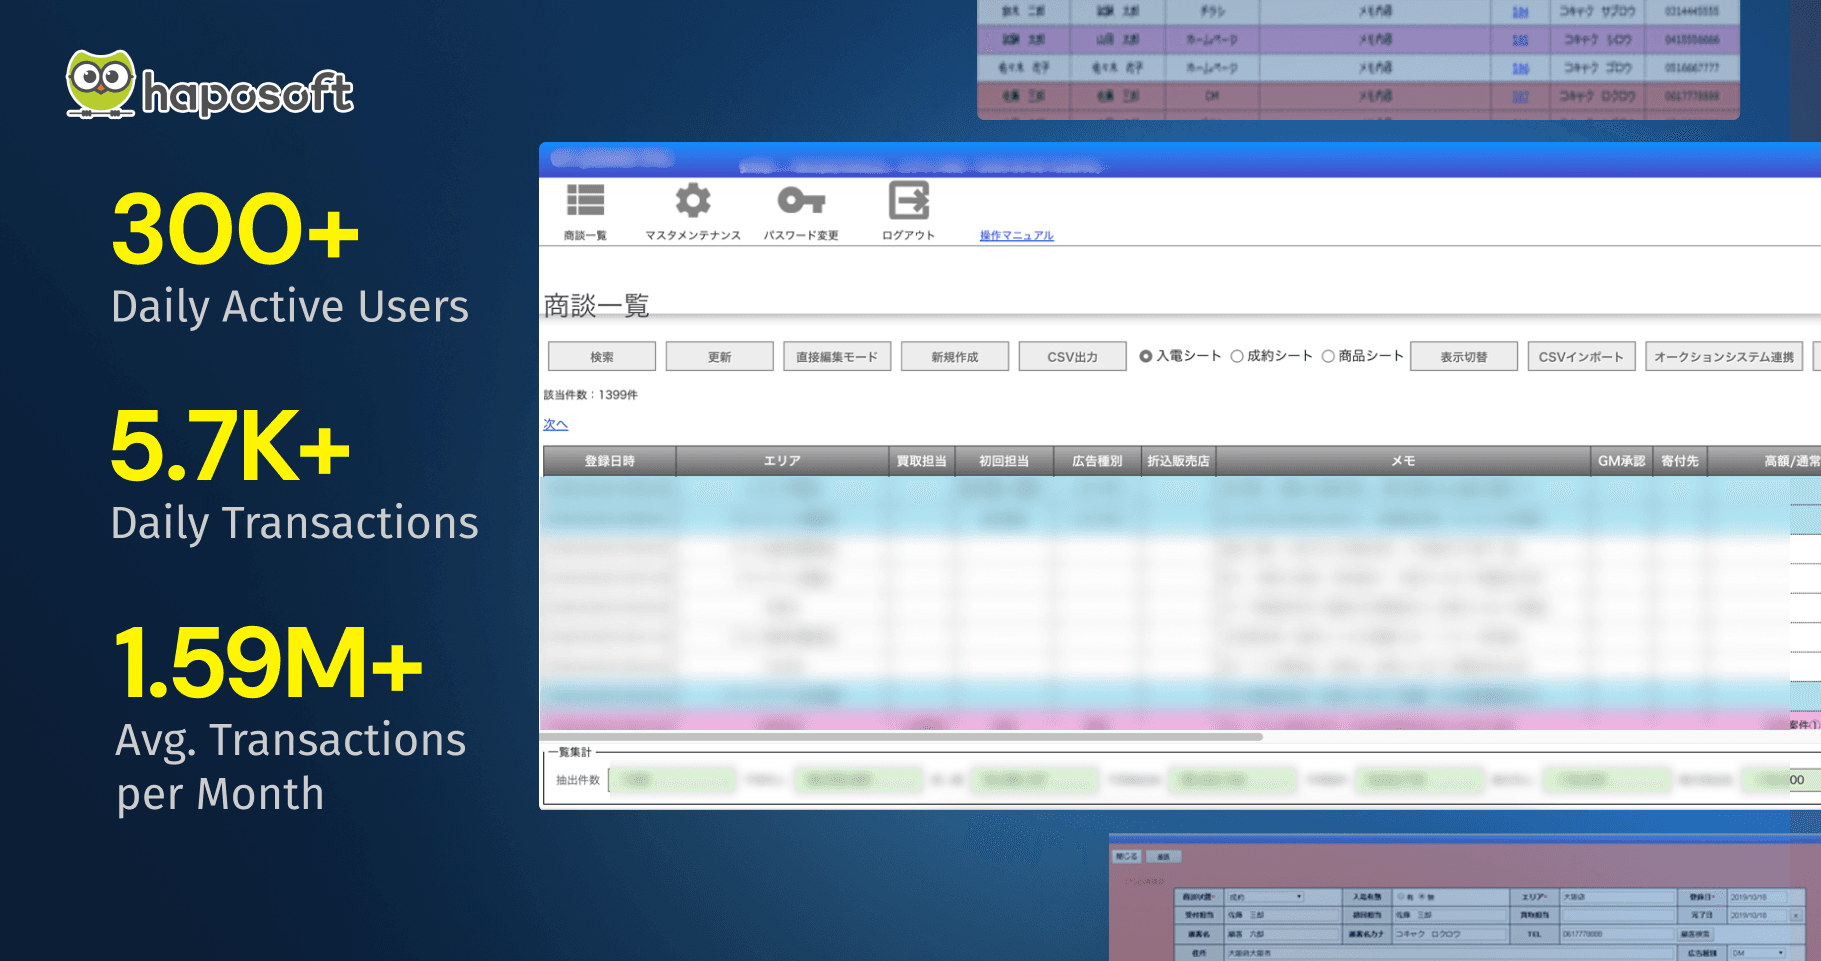Viewport: 1821px width, 961px height.
Task: Click the 検索 search button
Action: click(x=601, y=356)
